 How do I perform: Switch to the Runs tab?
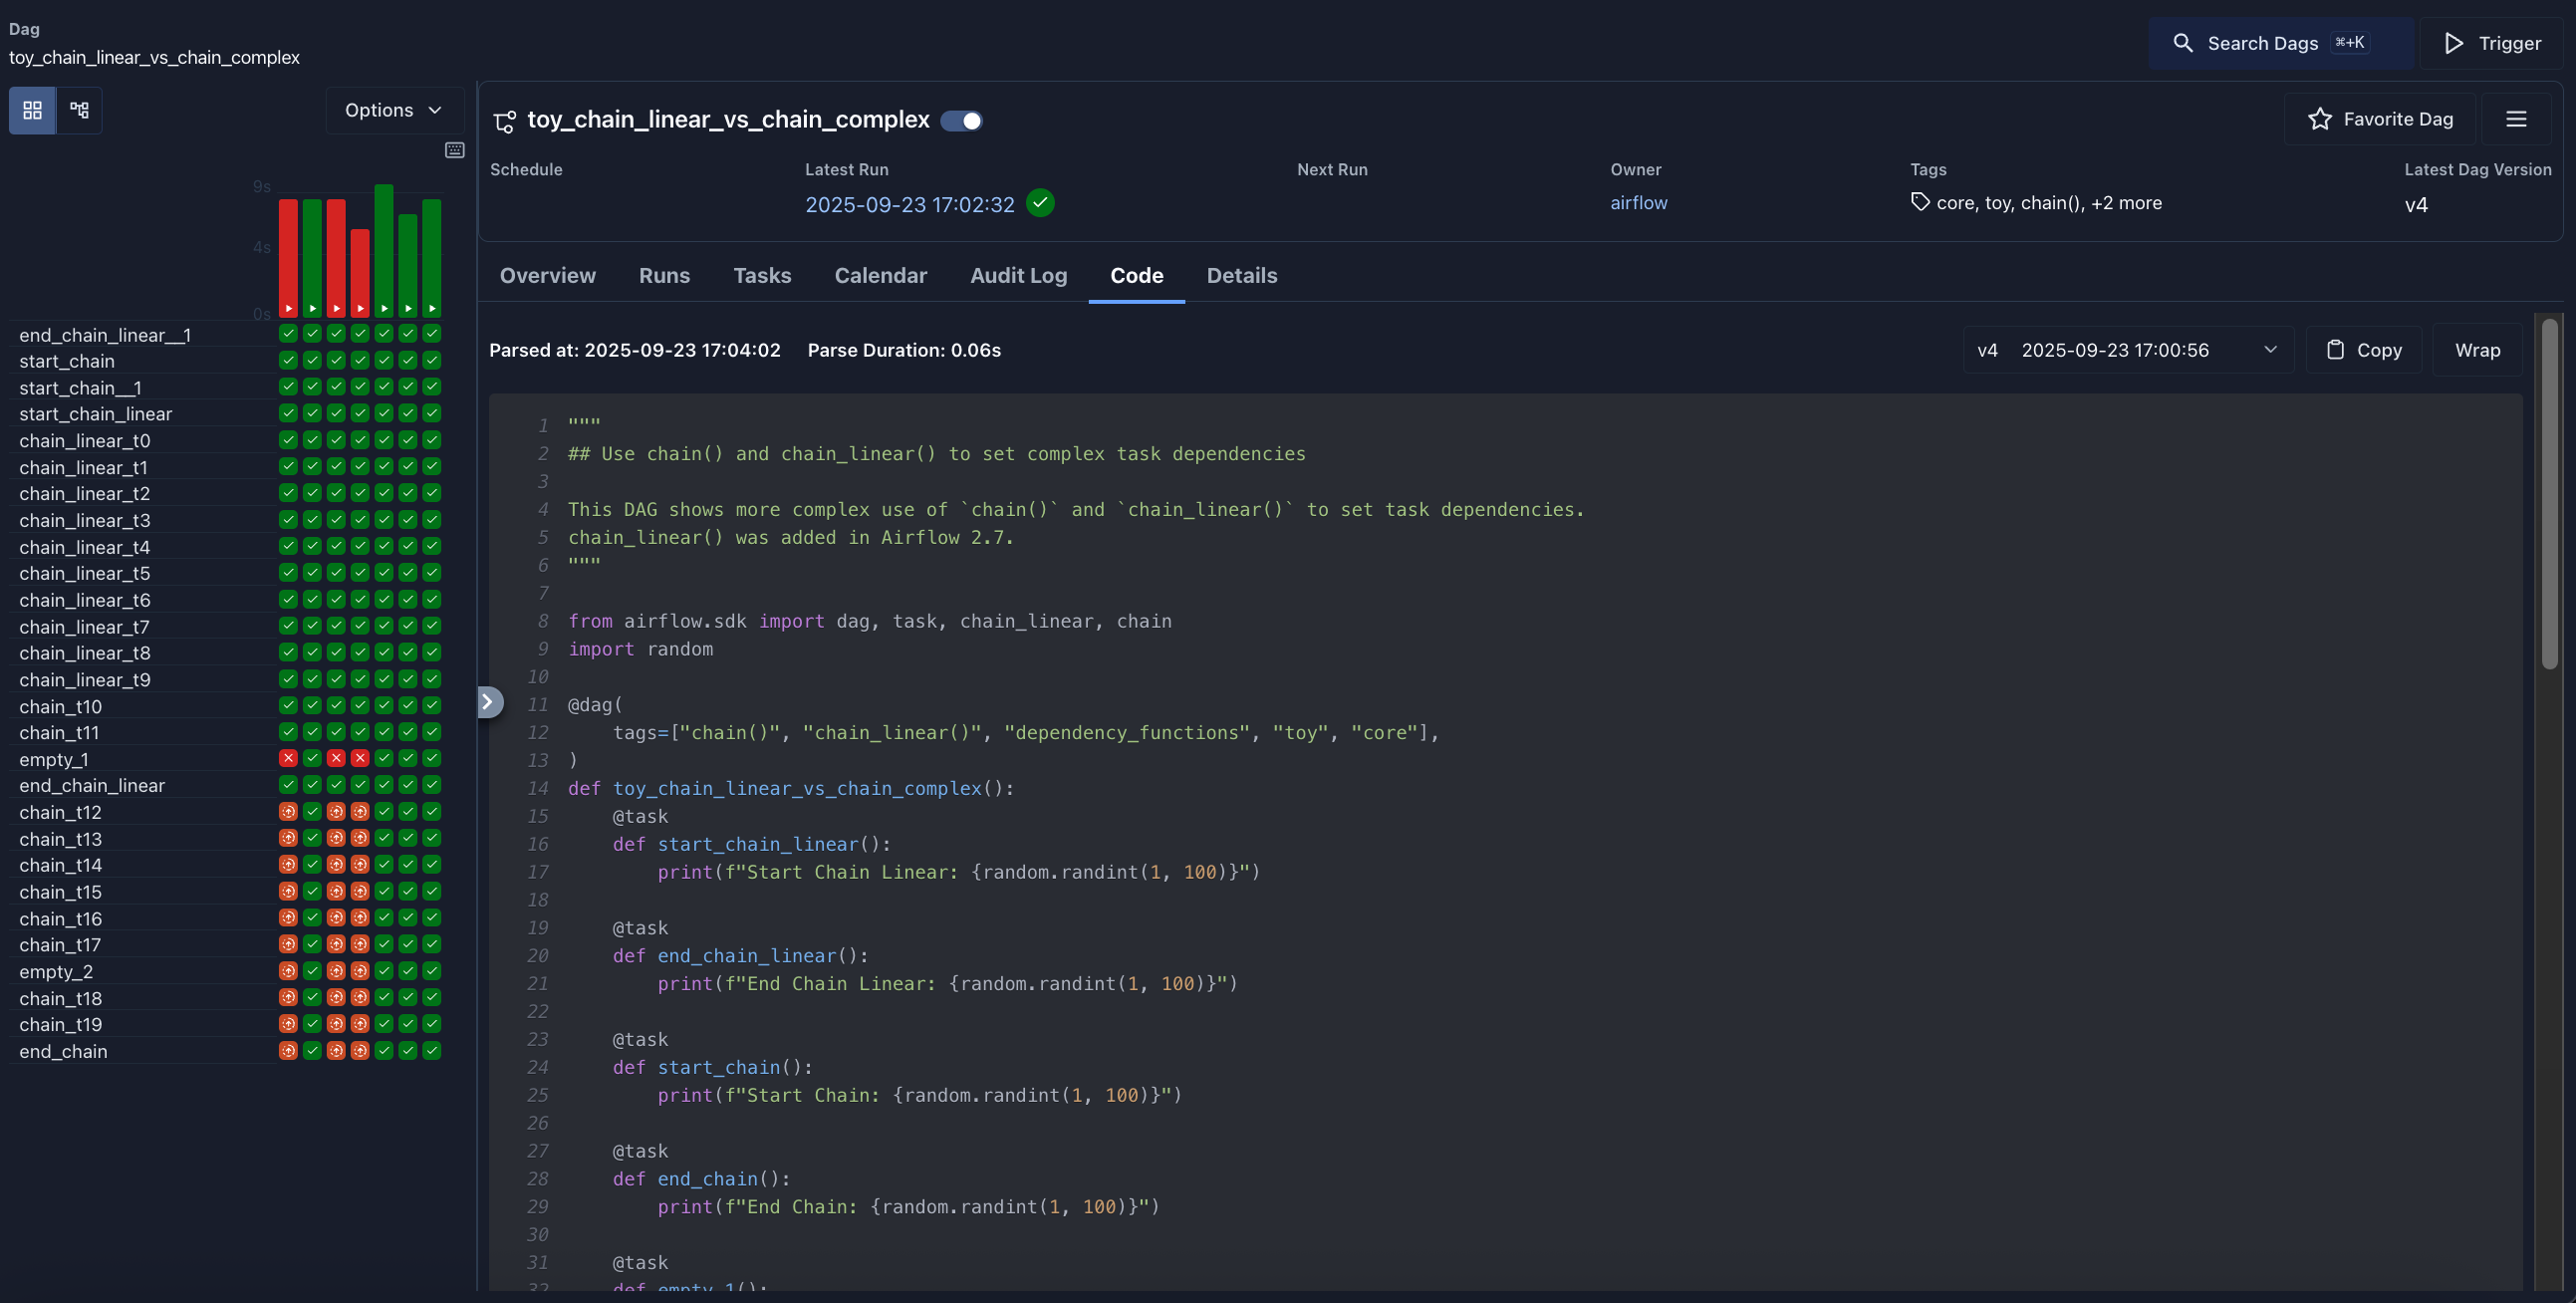coord(664,276)
